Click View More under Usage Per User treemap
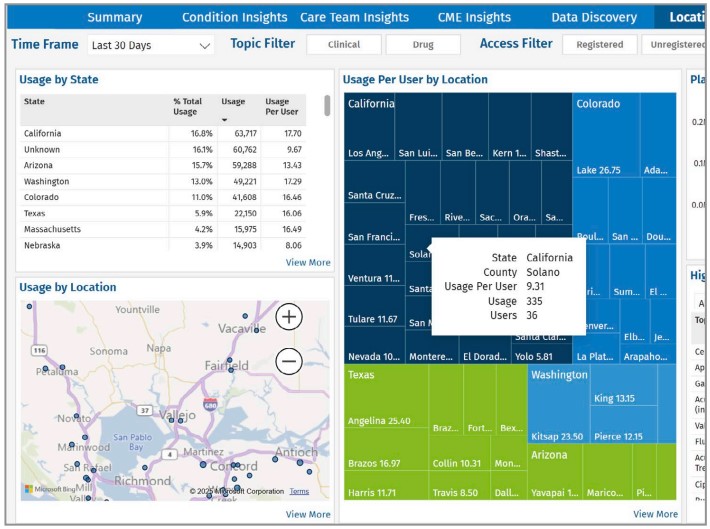The width and height of the screenshot is (710, 529). 655,514
